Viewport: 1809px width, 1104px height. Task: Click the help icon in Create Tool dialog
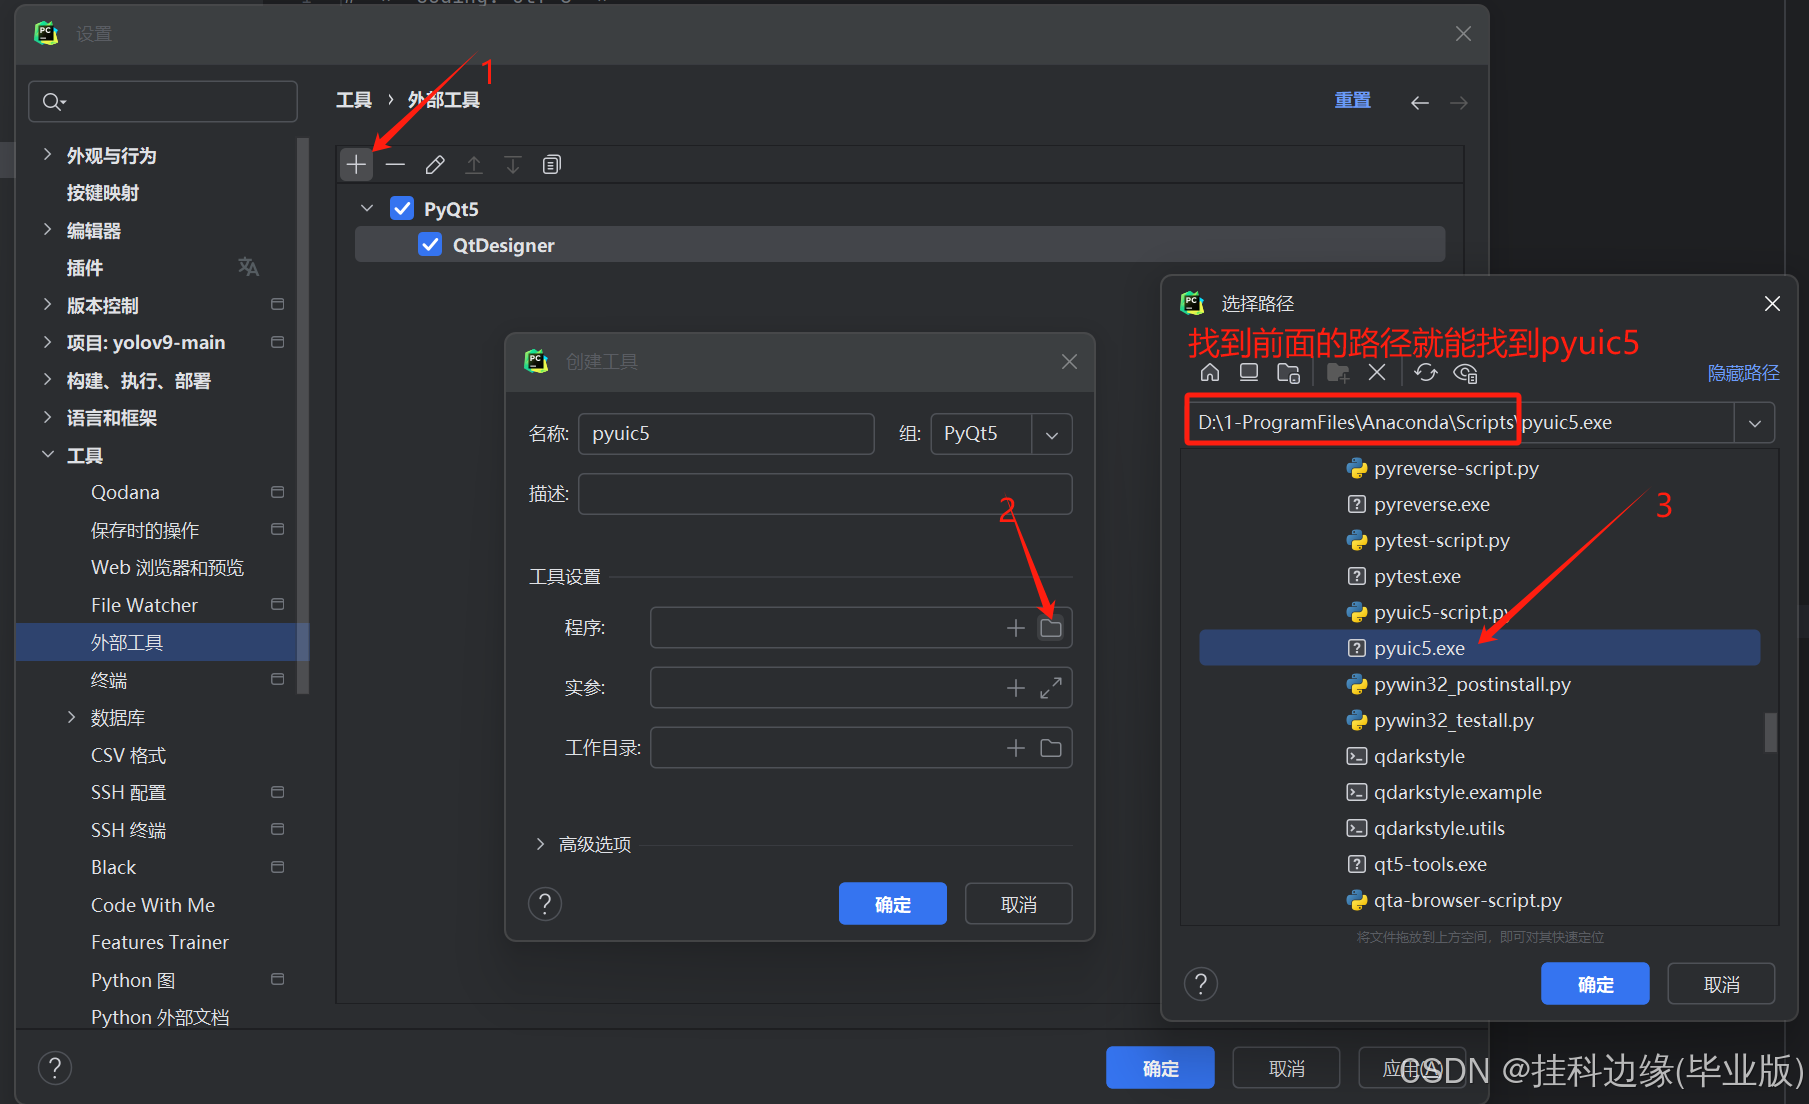pos(545,904)
